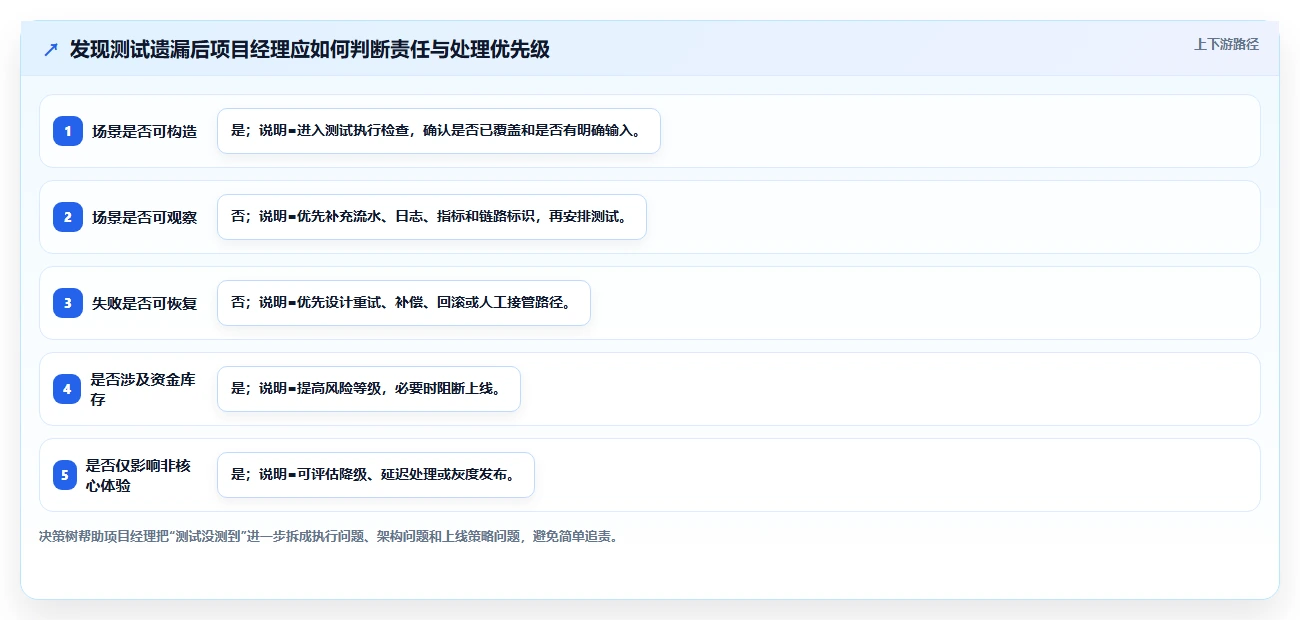Open the answer box 可评估降级、延迟处理

[x=376, y=475]
